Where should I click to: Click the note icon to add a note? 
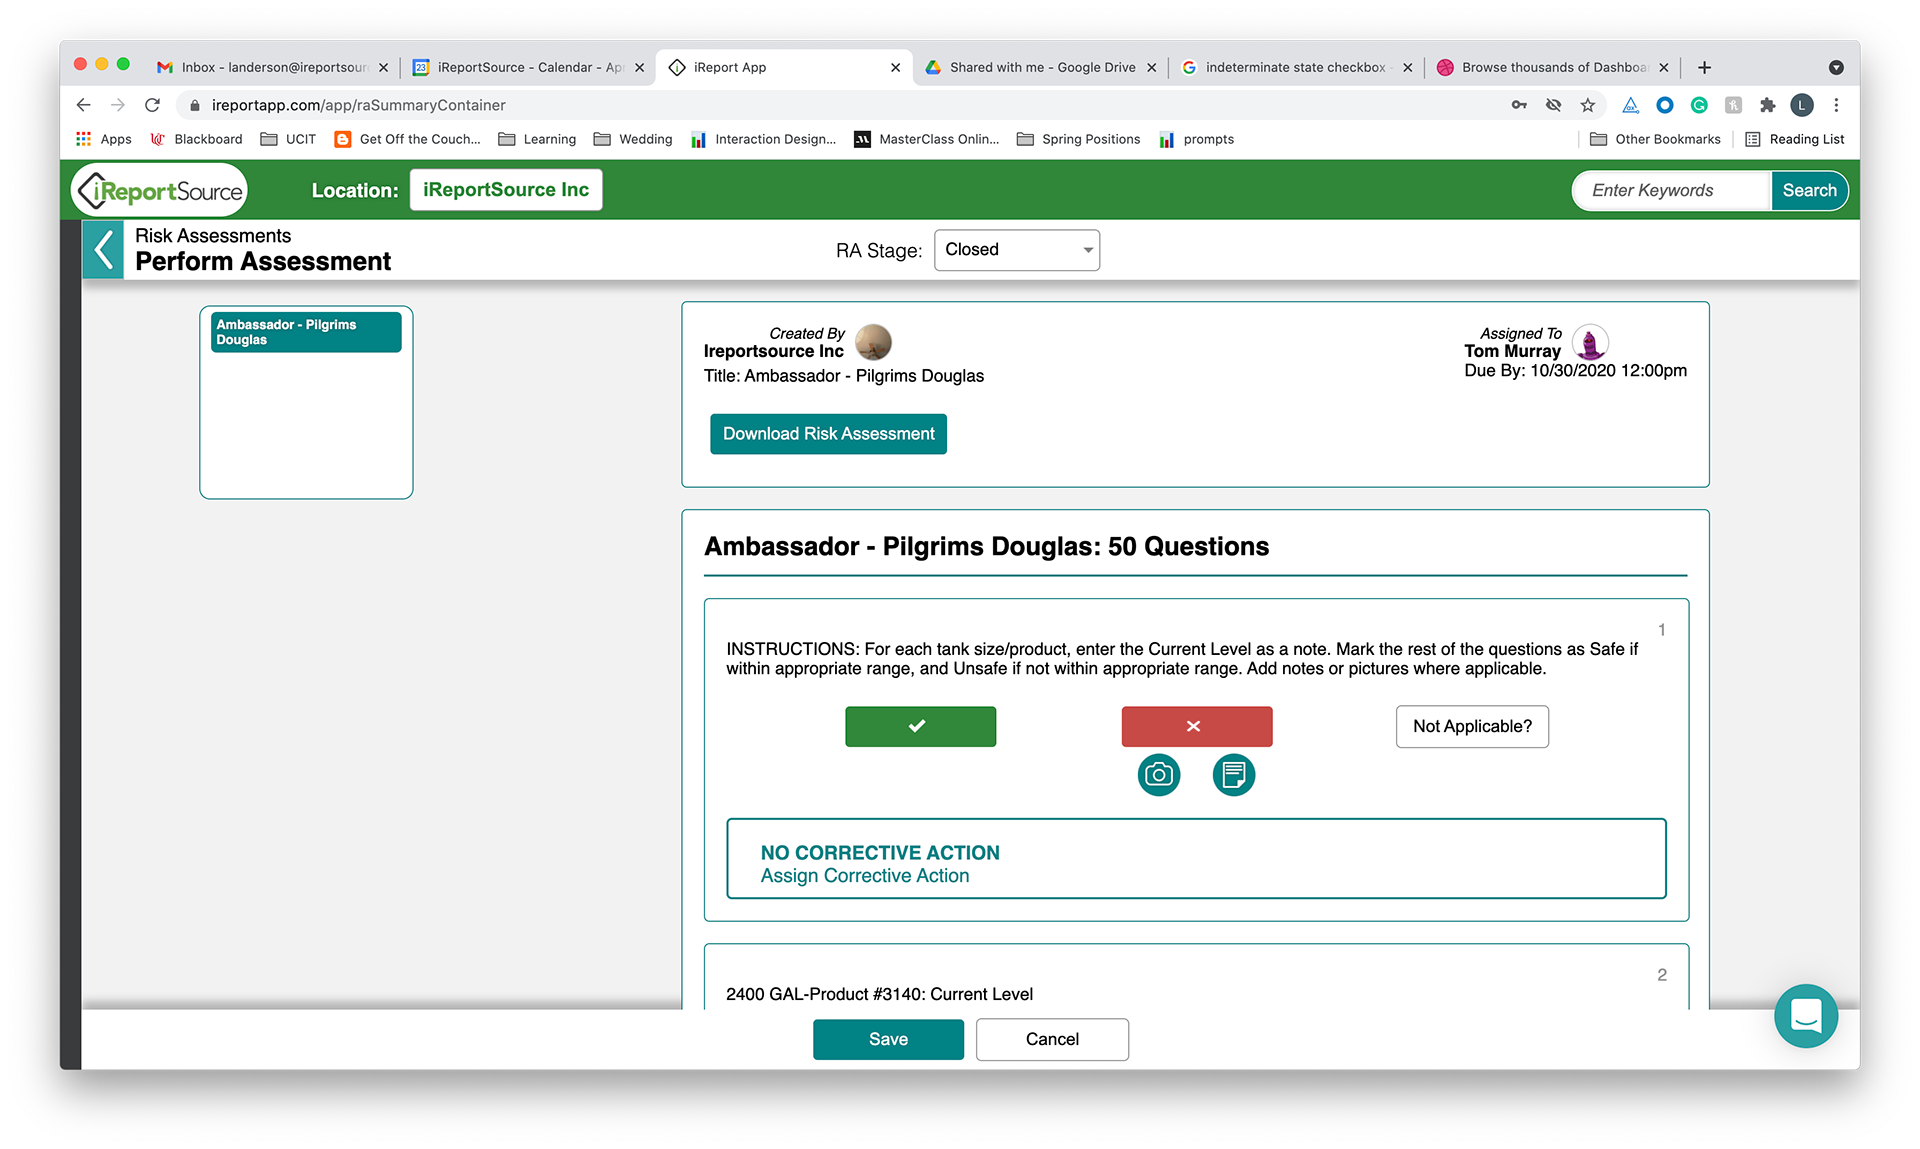click(x=1234, y=775)
